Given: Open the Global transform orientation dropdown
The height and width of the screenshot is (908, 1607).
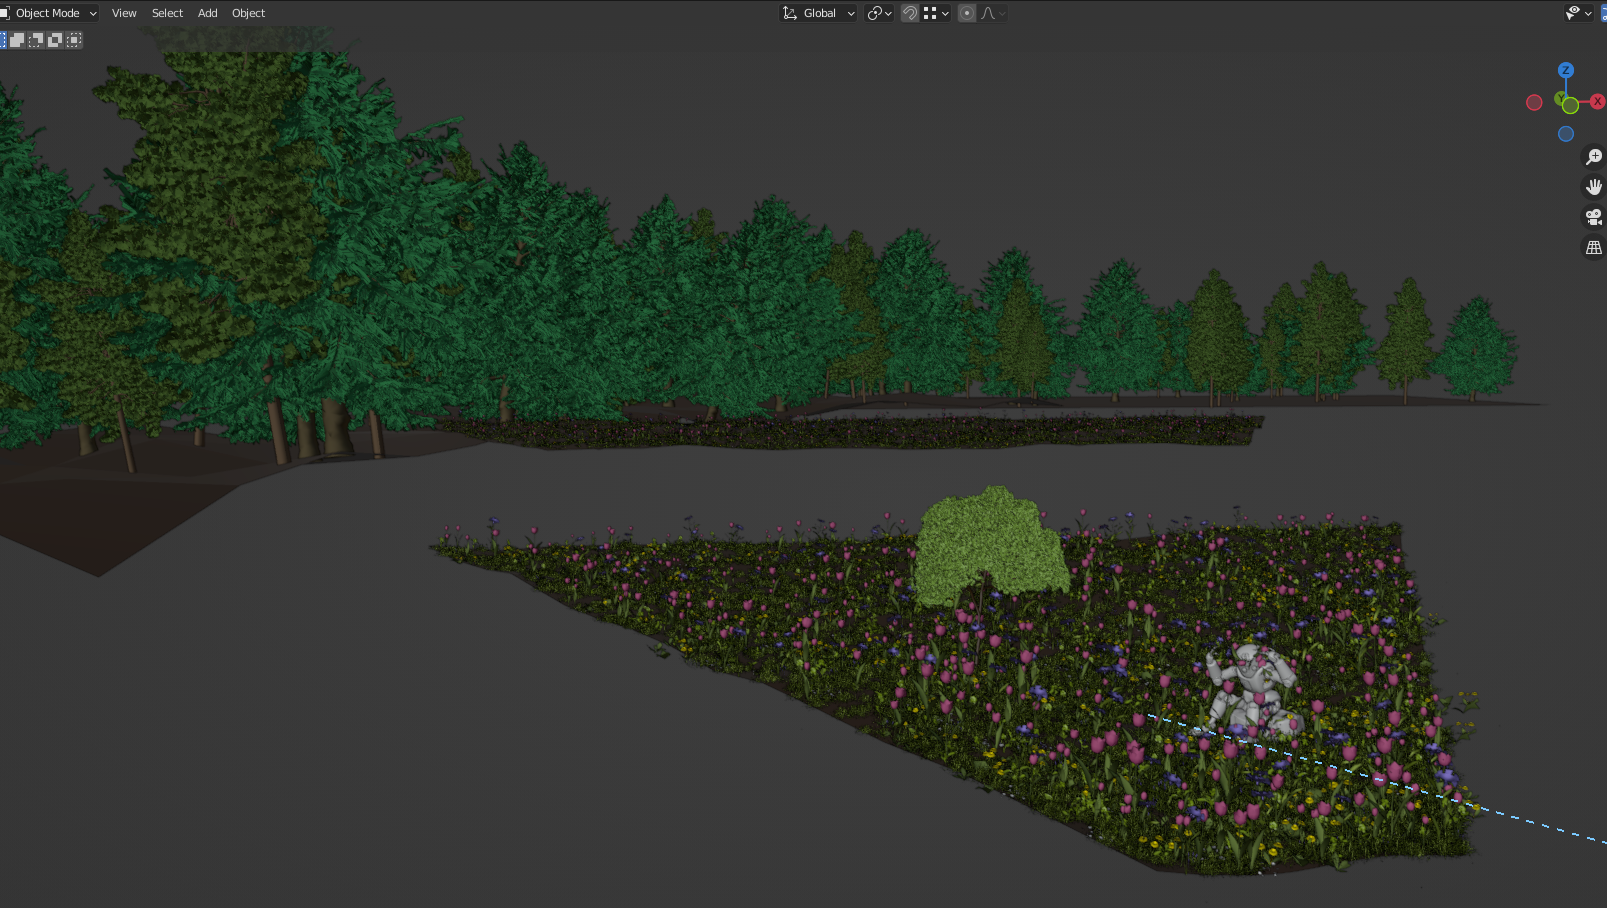Looking at the screenshot, I should coord(818,13).
